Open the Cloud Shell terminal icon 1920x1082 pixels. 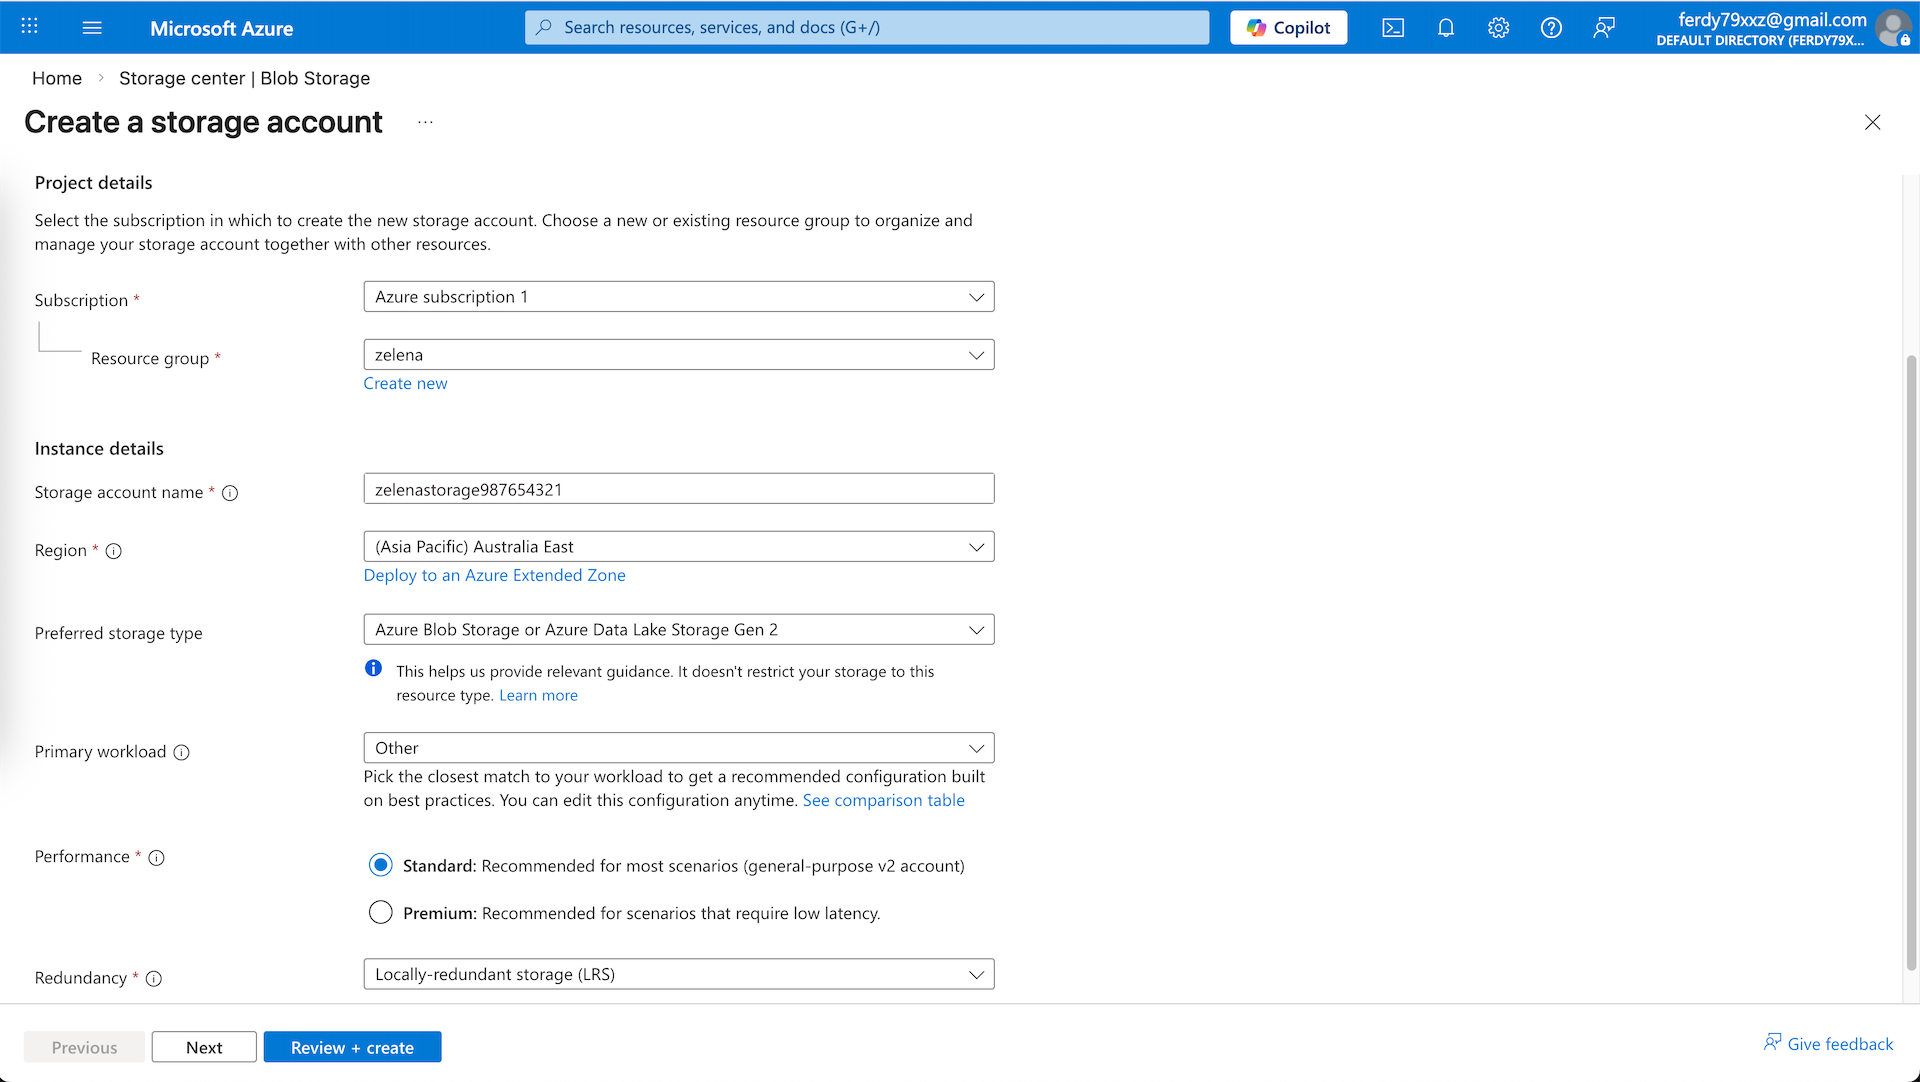click(x=1393, y=28)
